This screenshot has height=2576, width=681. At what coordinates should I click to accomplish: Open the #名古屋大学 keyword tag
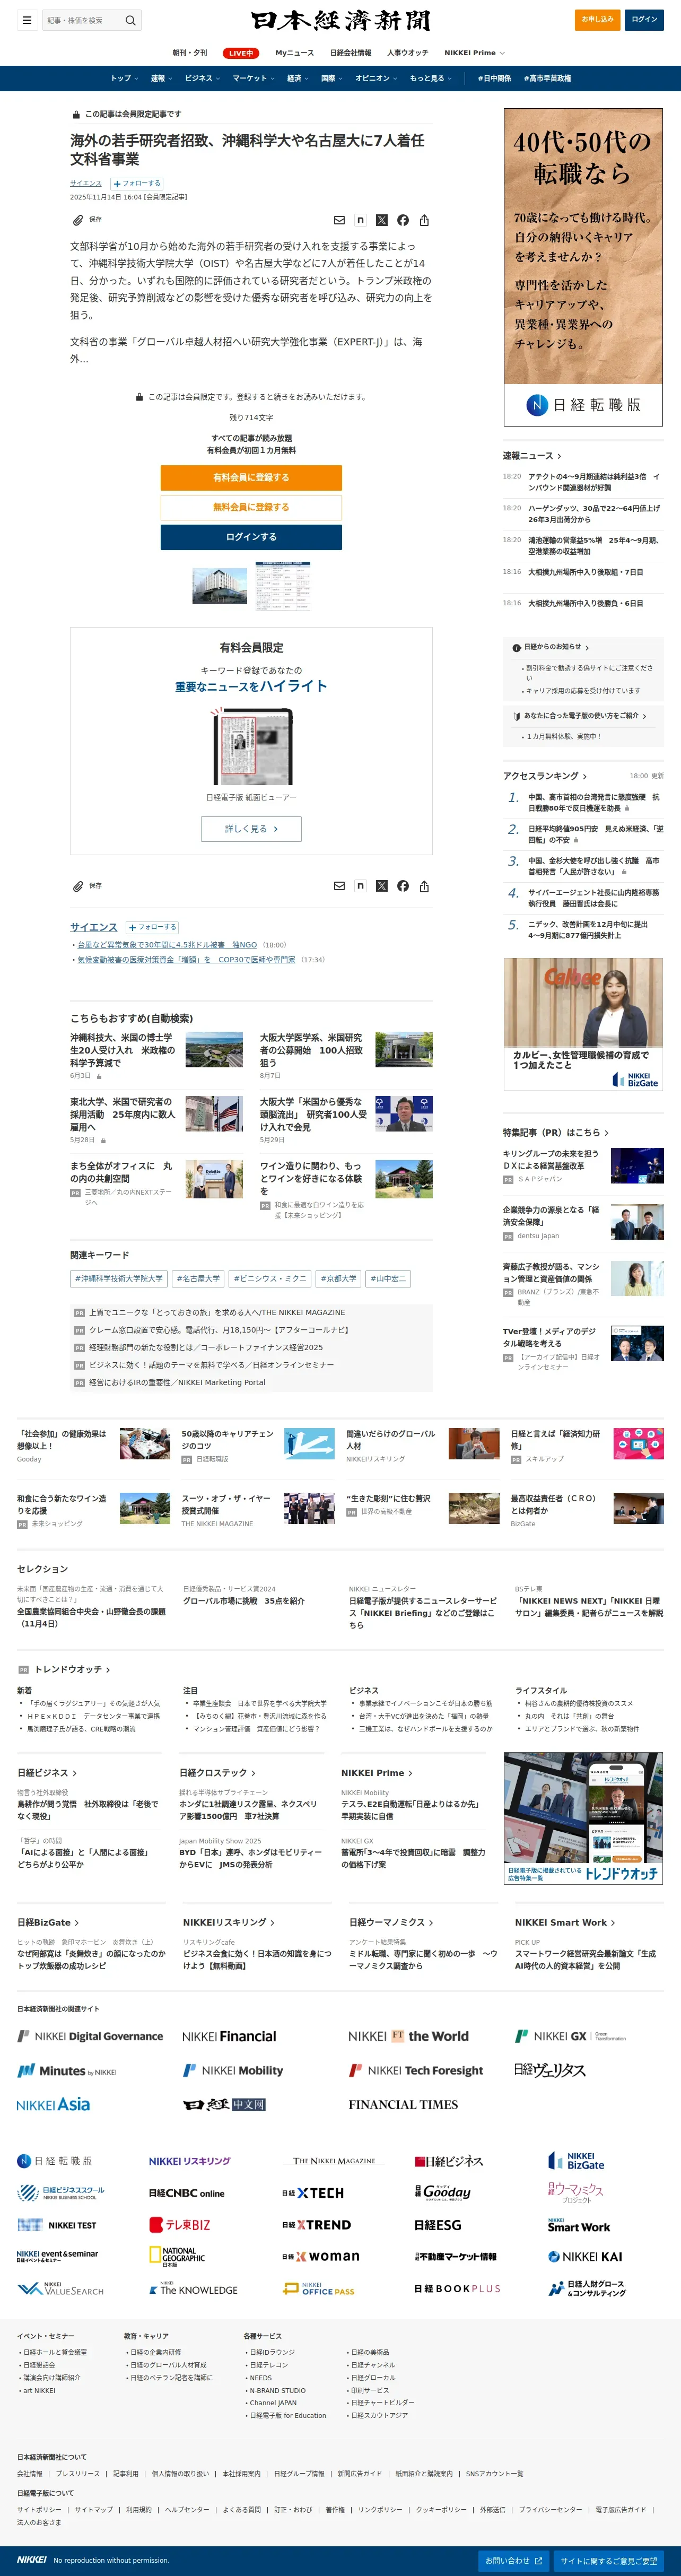[198, 1278]
